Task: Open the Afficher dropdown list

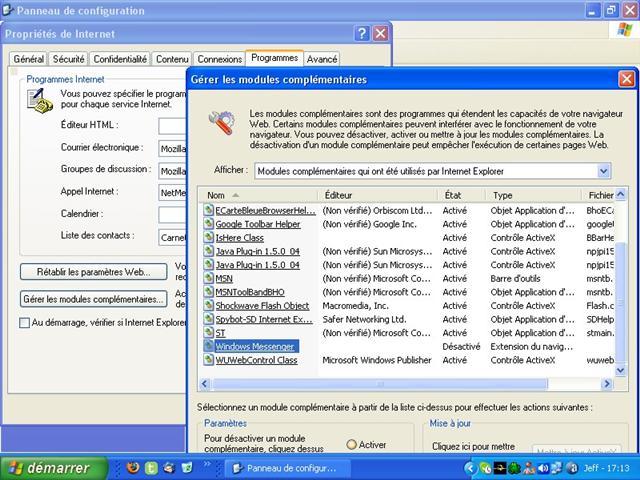Action: coord(604,171)
